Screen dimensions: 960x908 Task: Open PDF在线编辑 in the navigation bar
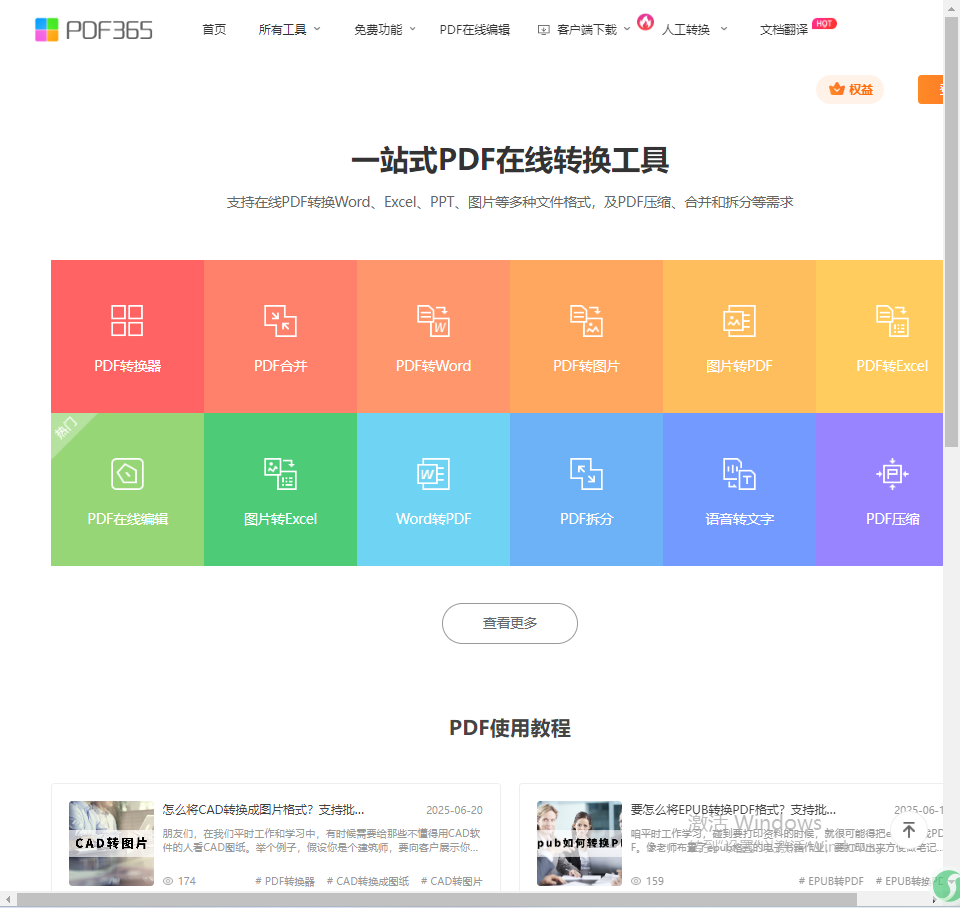[x=474, y=30]
